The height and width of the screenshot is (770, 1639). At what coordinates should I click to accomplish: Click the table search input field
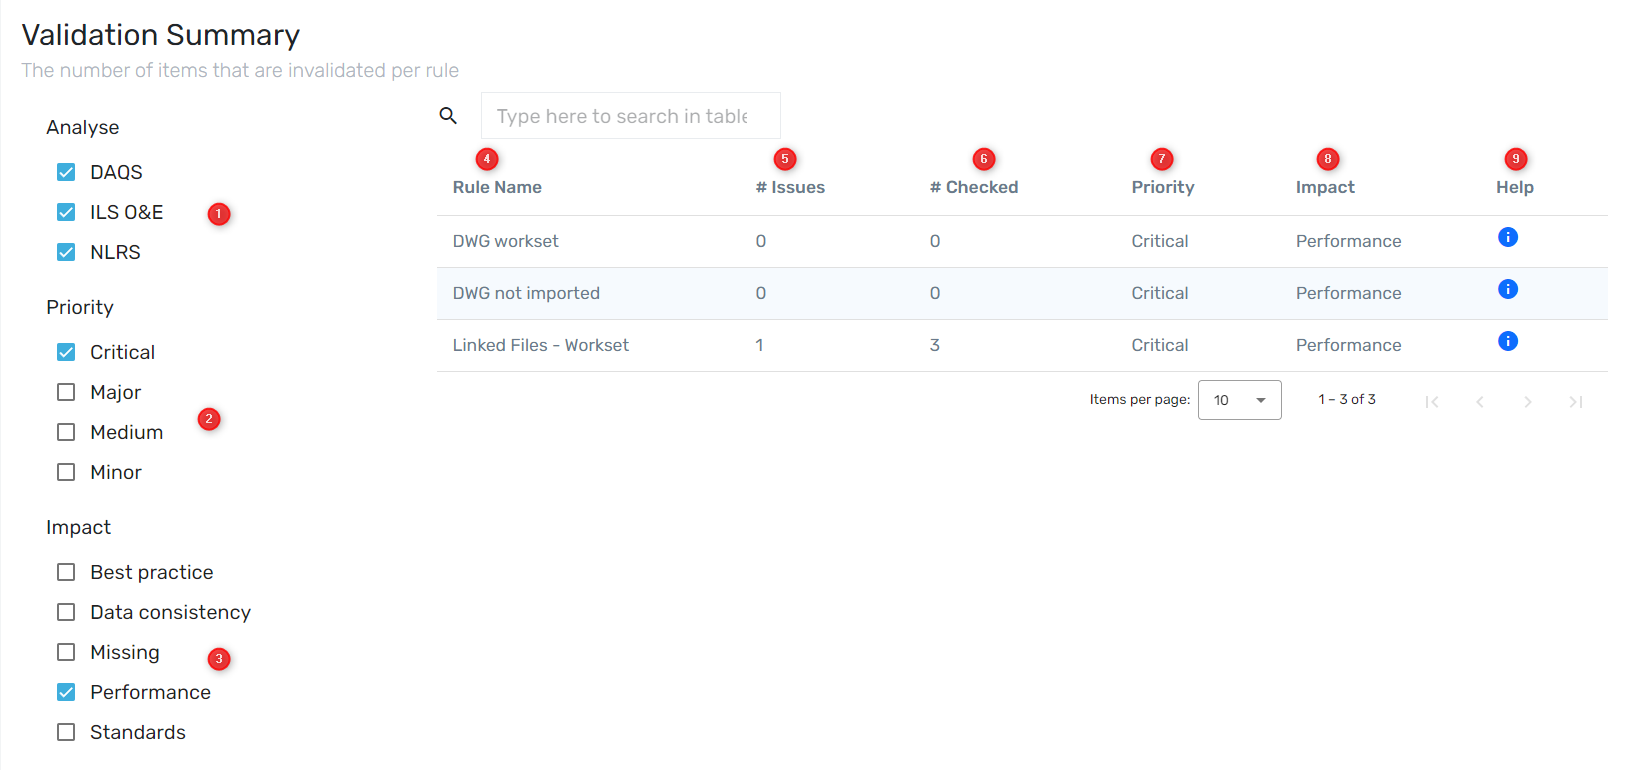[630, 115]
